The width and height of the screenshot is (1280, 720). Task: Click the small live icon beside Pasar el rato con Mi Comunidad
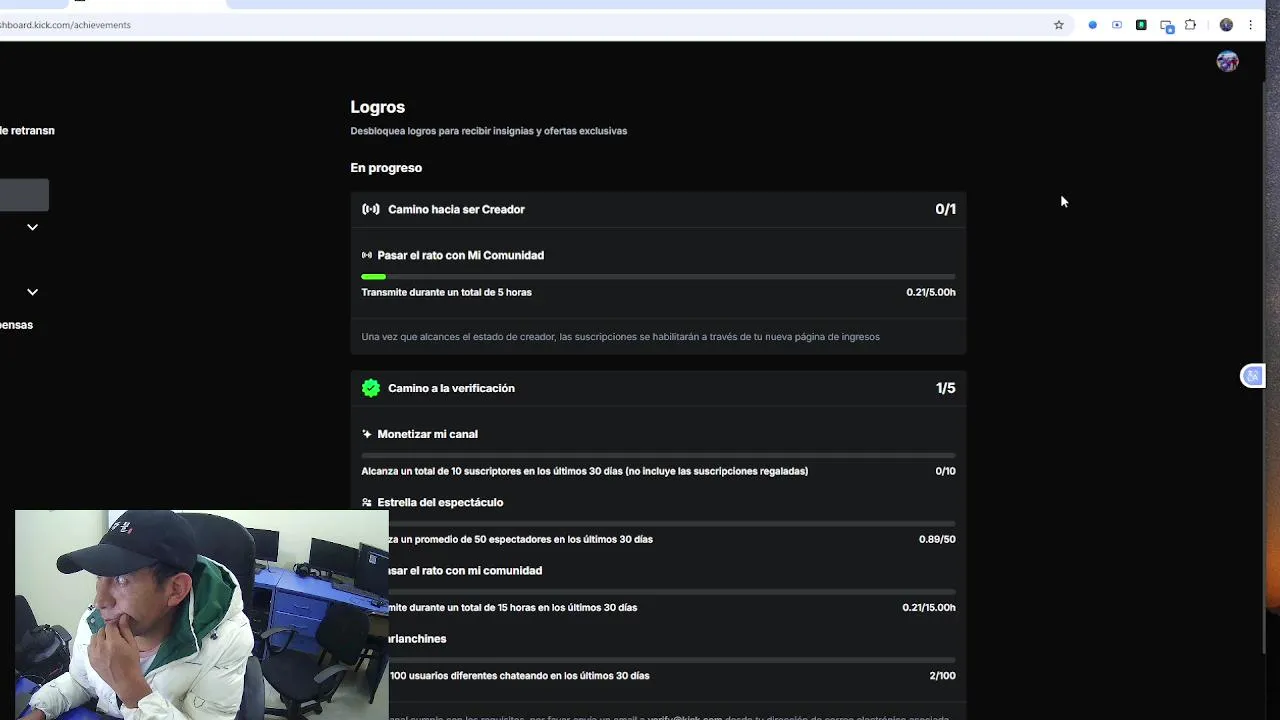[x=367, y=255]
